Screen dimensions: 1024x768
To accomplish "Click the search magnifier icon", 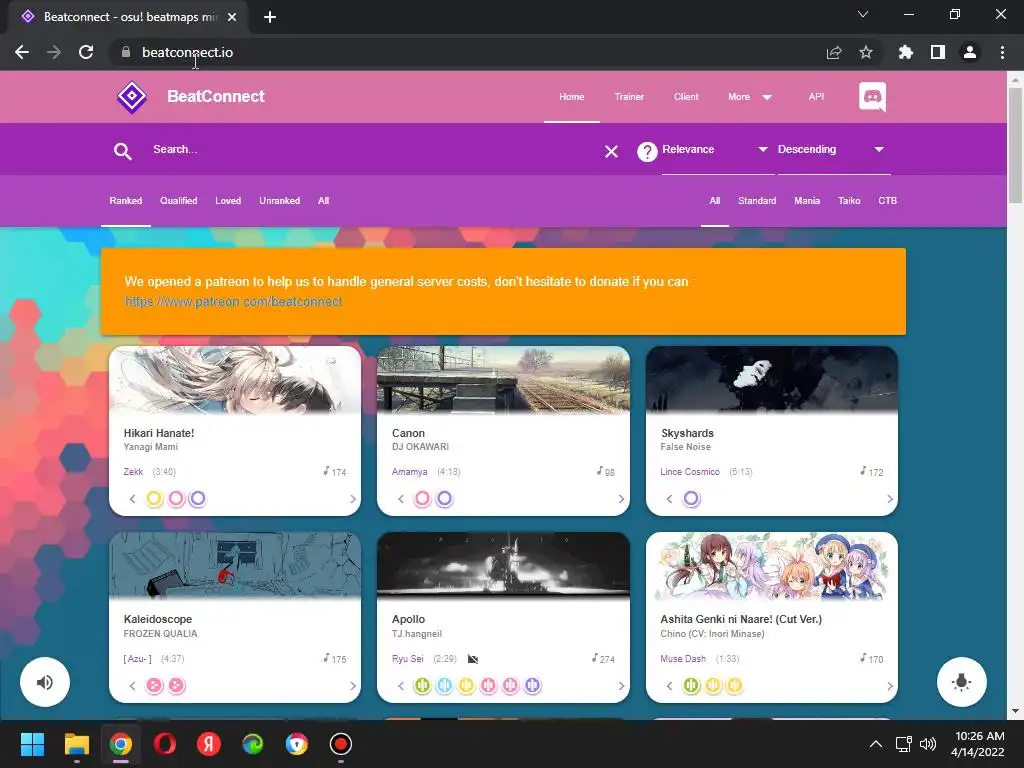I will pos(123,151).
